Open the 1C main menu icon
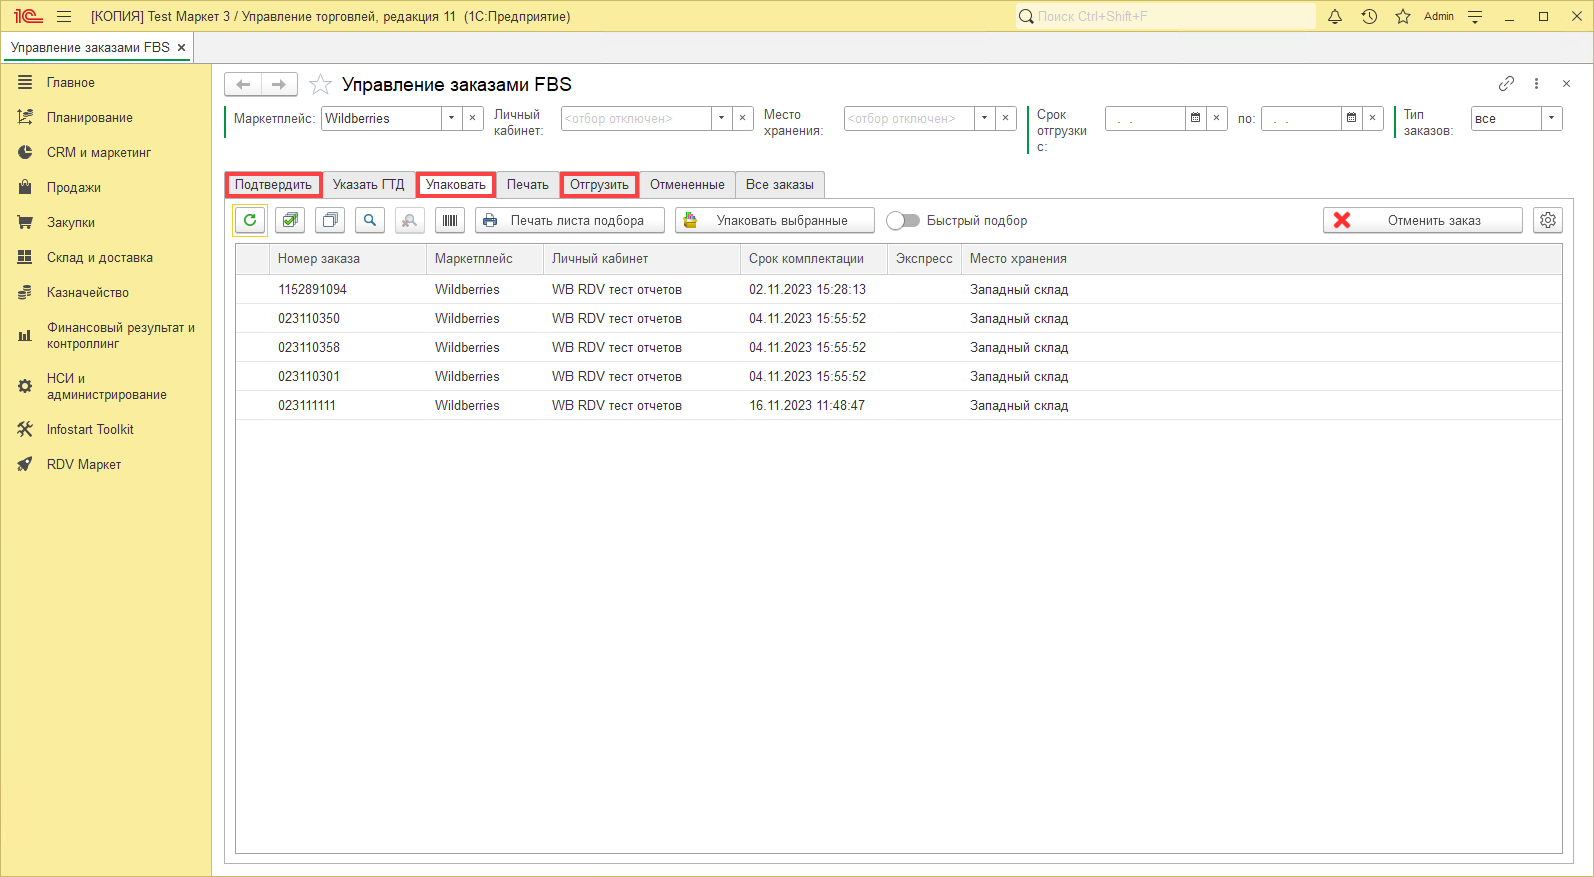 [x=28, y=16]
